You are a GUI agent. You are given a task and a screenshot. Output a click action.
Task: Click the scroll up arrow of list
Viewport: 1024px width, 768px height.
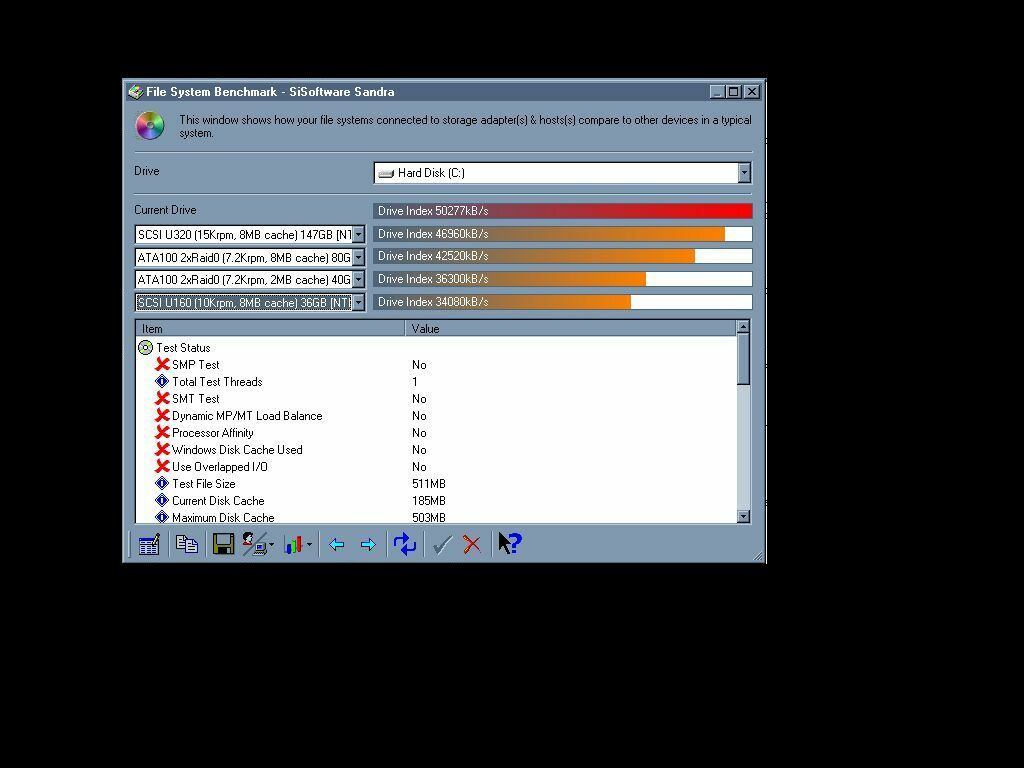coord(743,327)
